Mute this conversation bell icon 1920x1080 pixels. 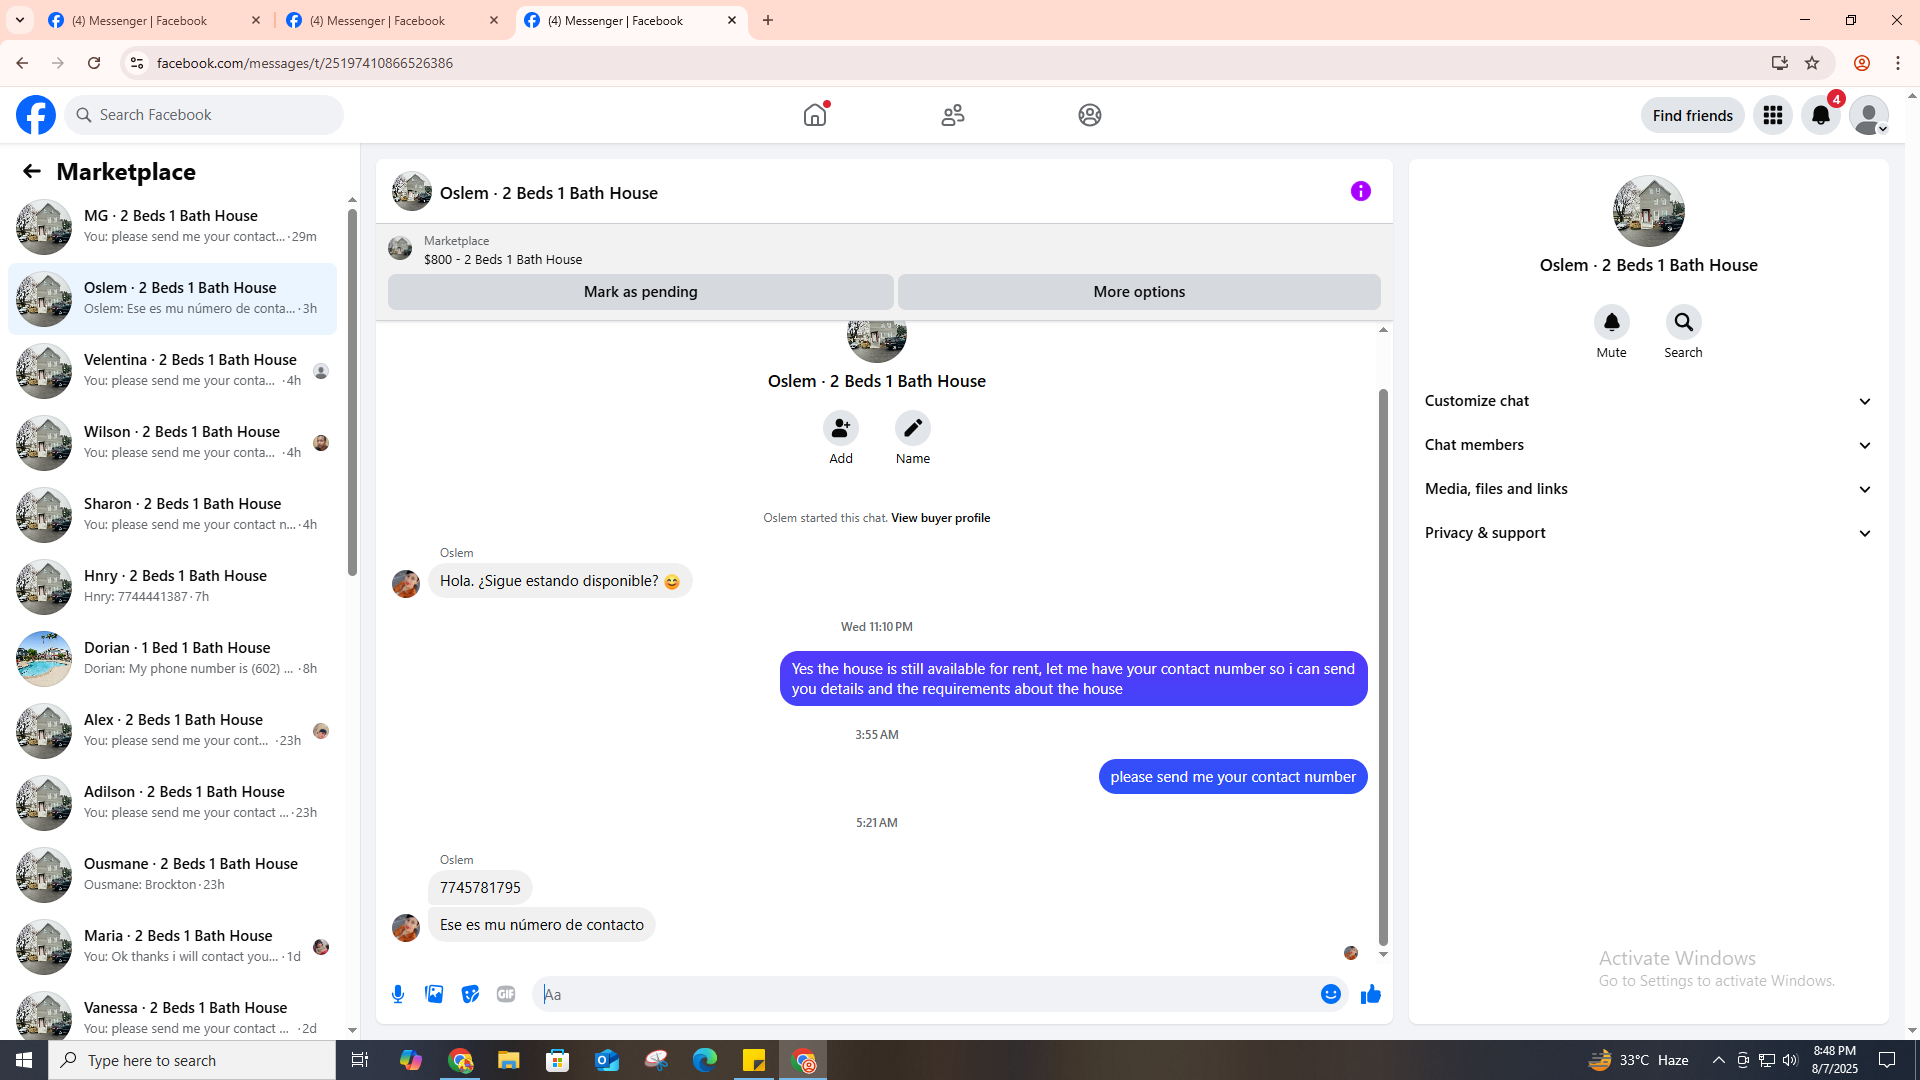1612,322
